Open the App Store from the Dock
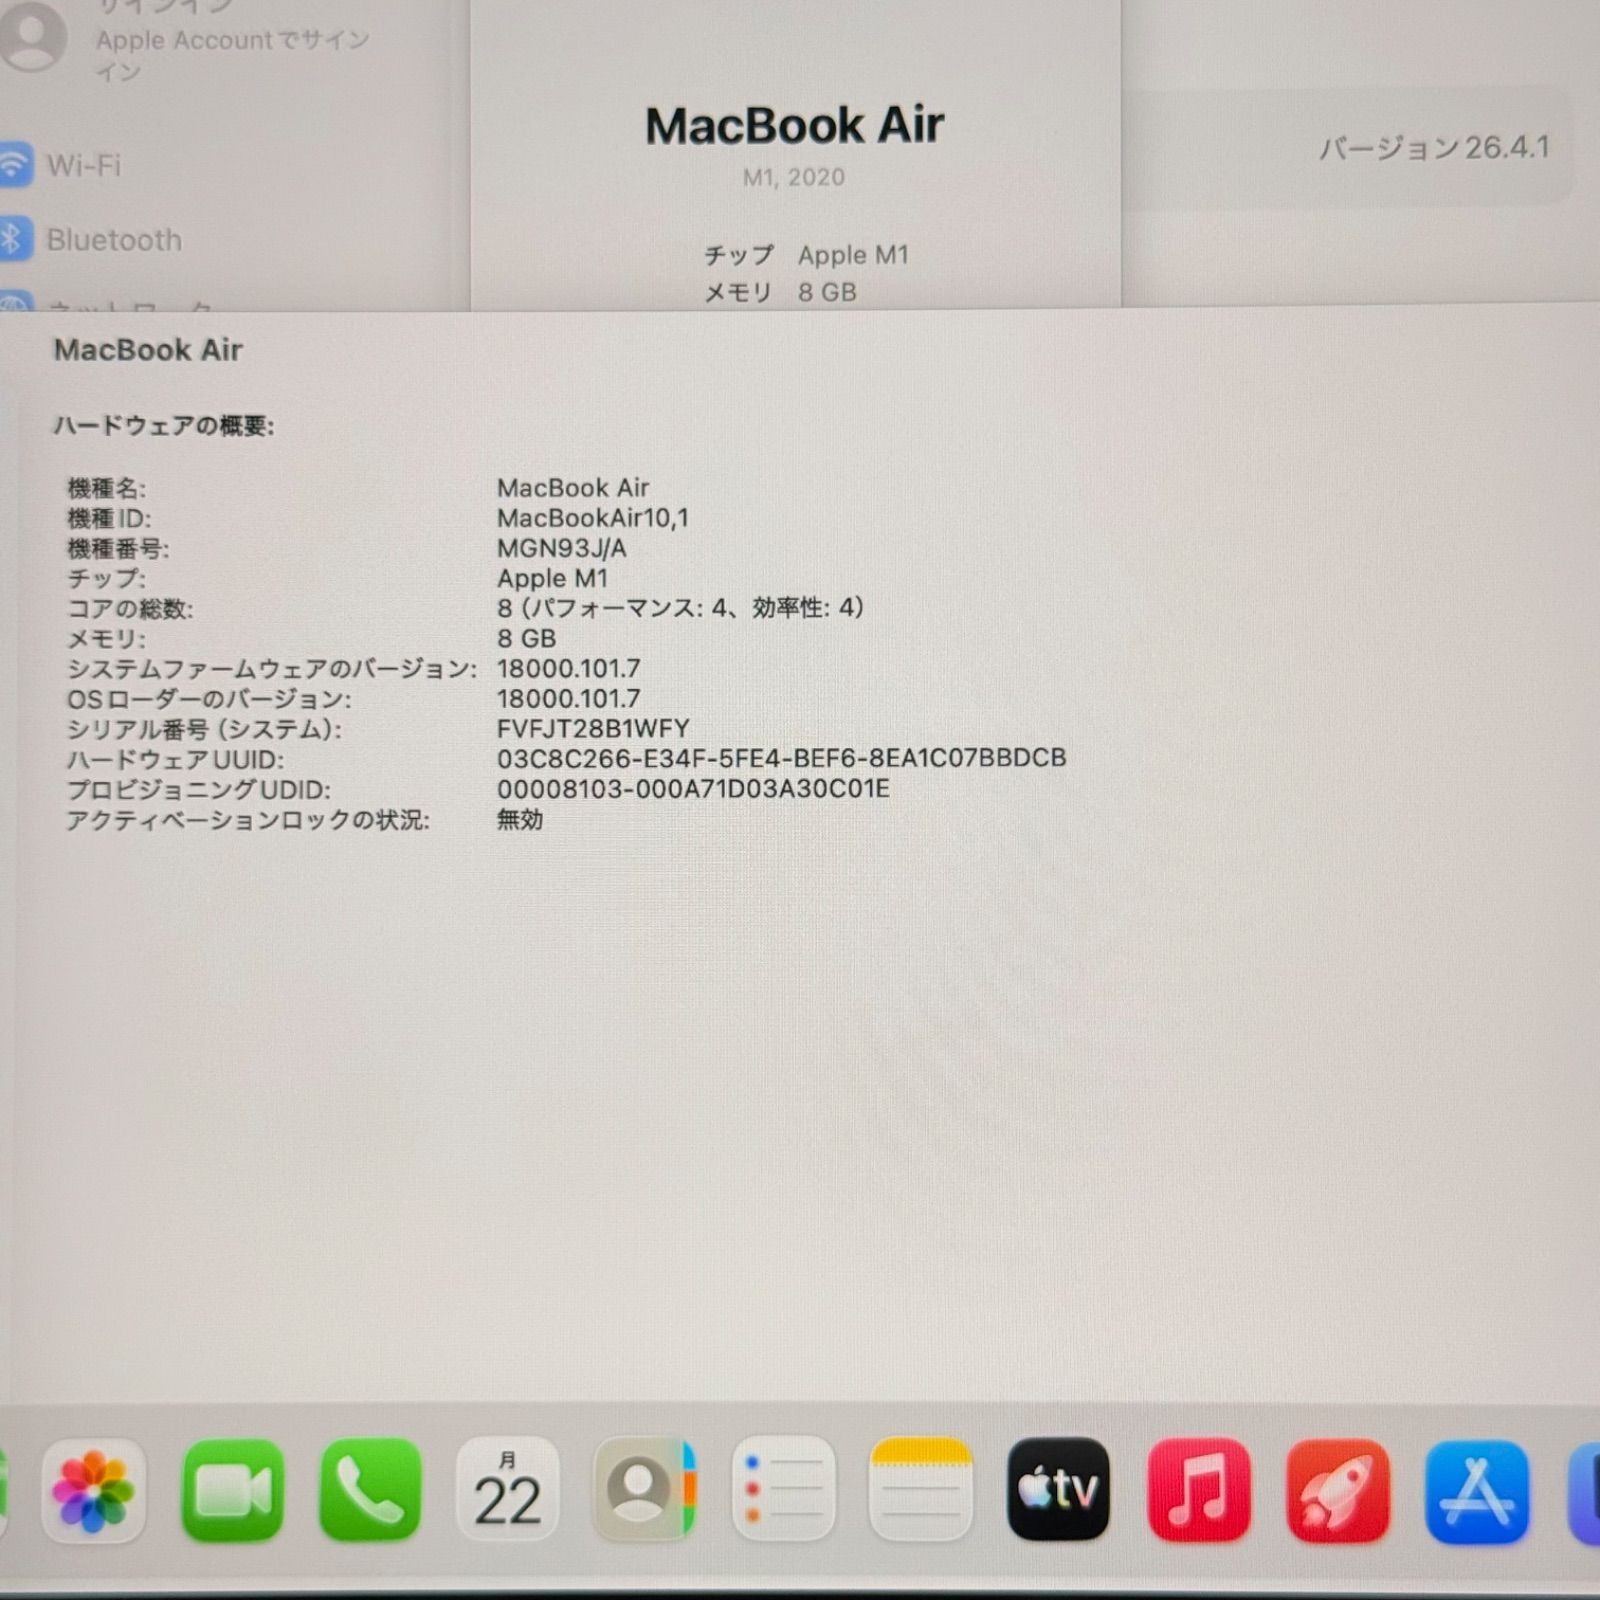This screenshot has height=1600, width=1600. point(1477,1491)
